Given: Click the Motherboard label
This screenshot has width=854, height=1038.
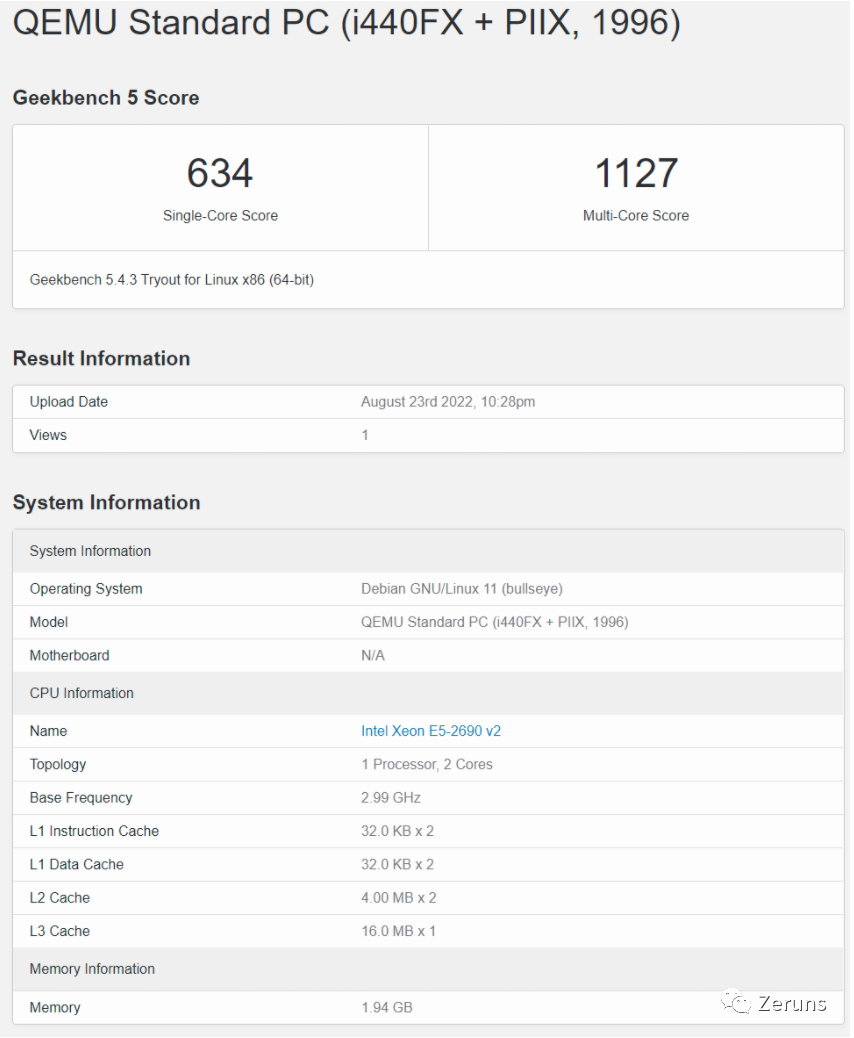Looking at the screenshot, I should pyautogui.click(x=70, y=655).
